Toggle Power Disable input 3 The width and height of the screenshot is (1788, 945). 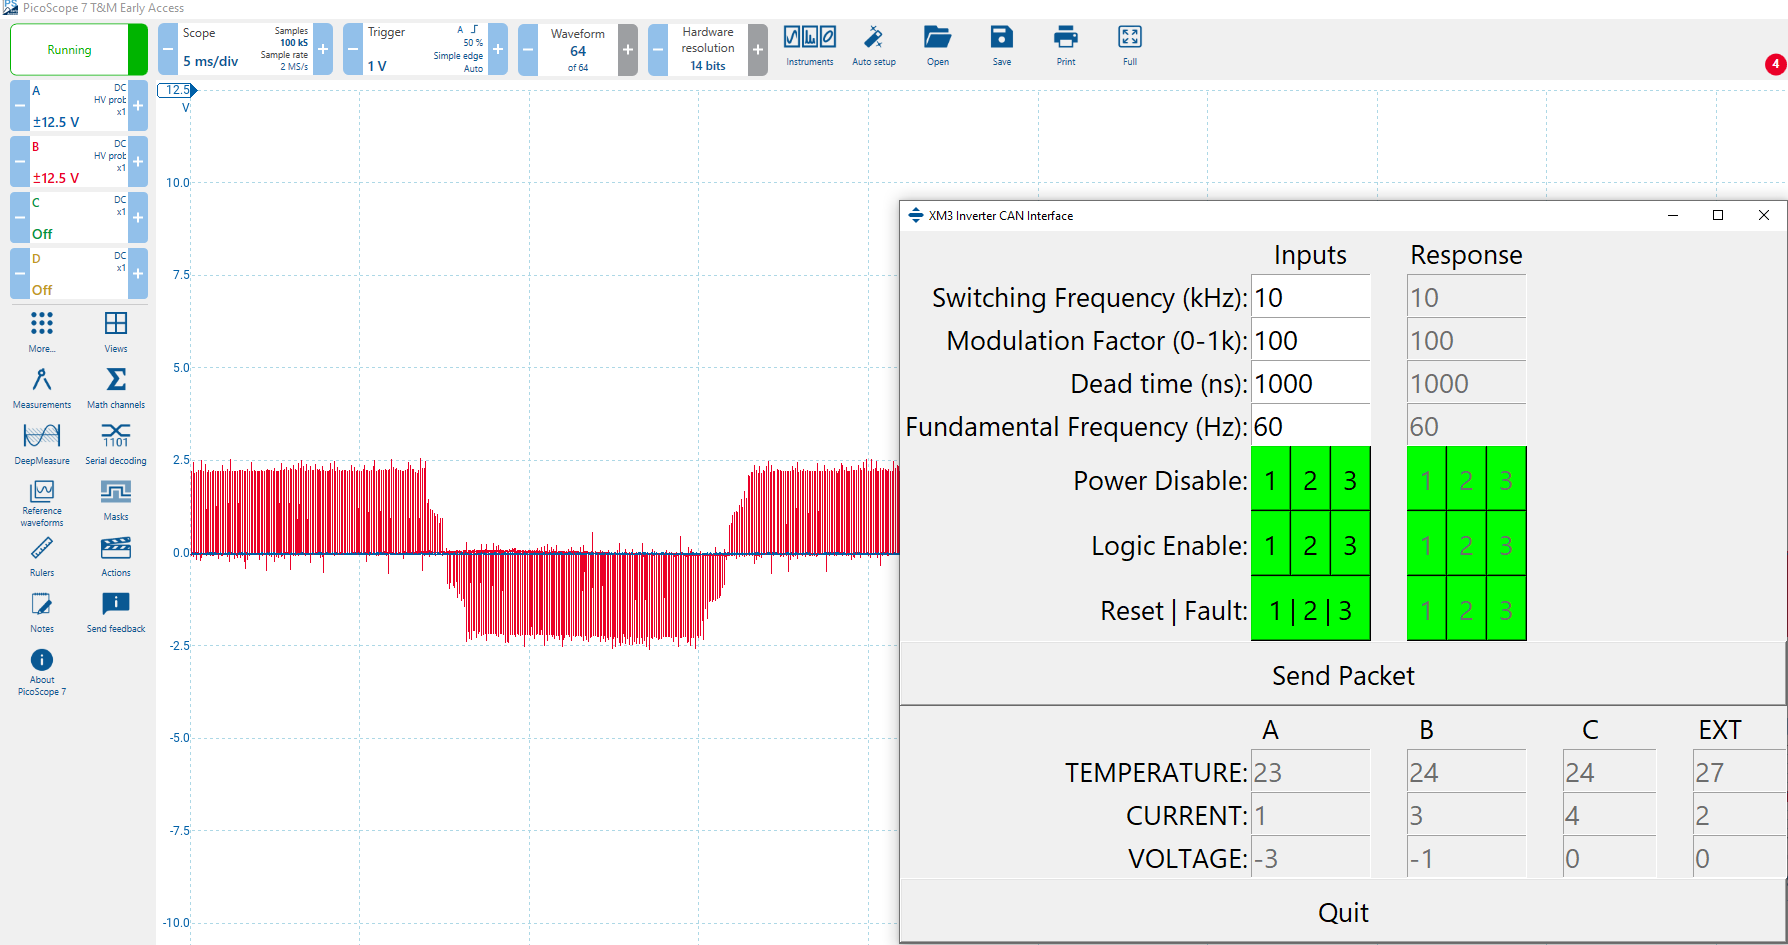(1350, 480)
